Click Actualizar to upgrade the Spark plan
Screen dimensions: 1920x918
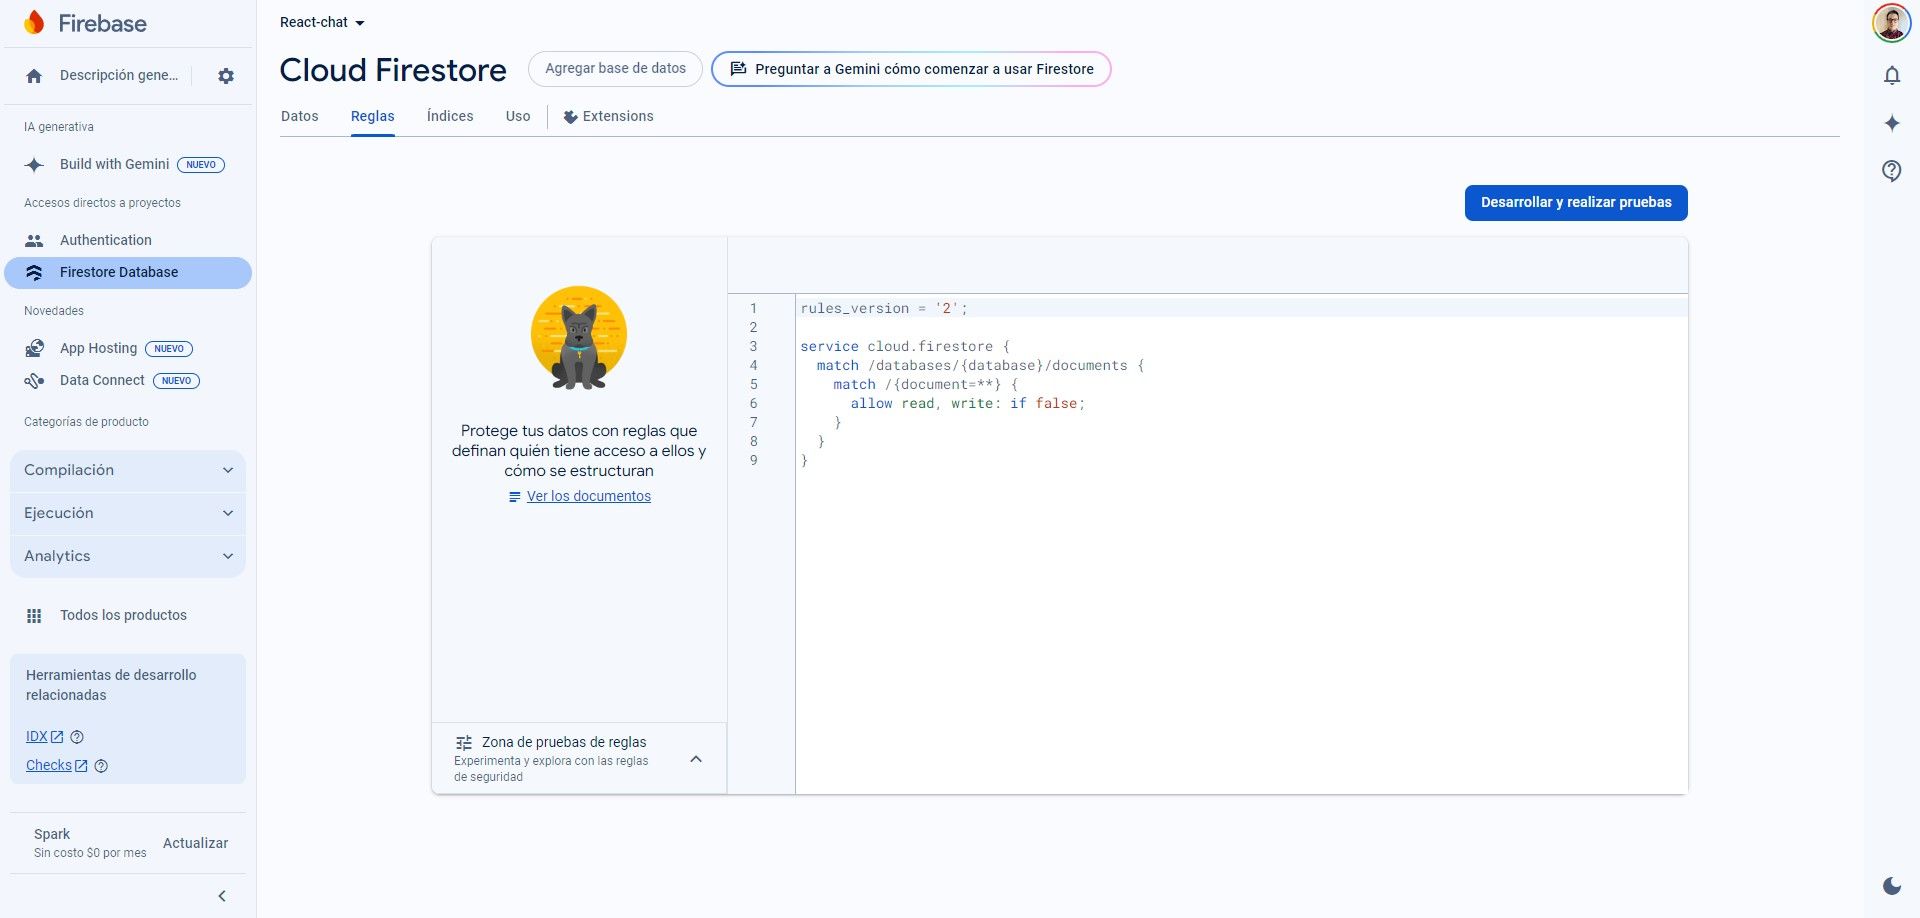196,844
